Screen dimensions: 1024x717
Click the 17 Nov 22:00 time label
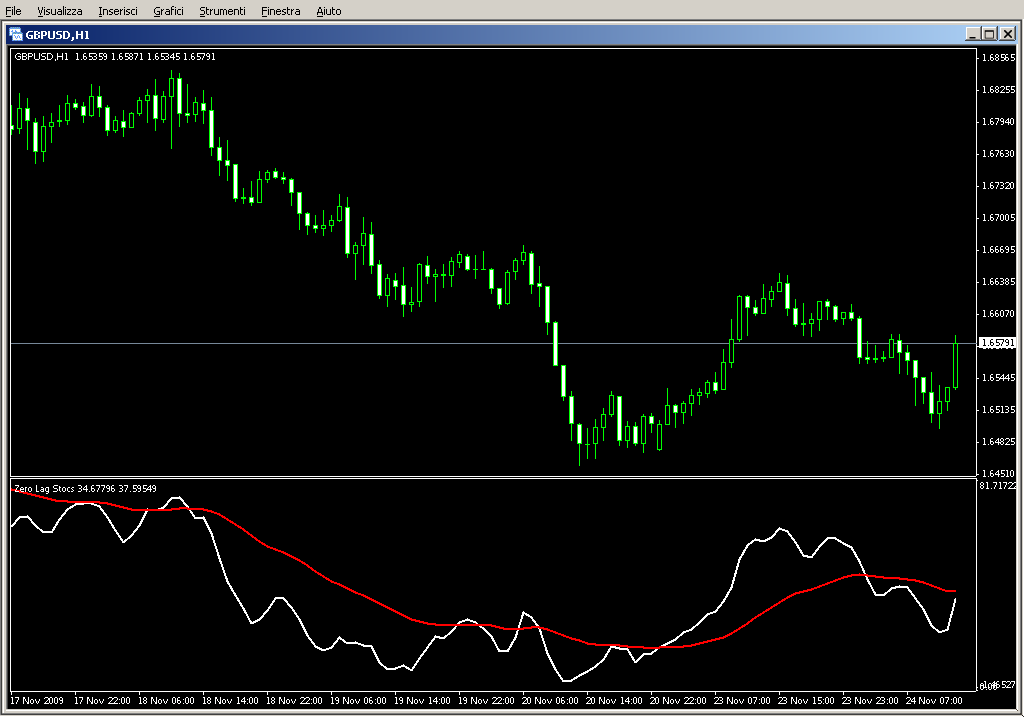click(102, 700)
